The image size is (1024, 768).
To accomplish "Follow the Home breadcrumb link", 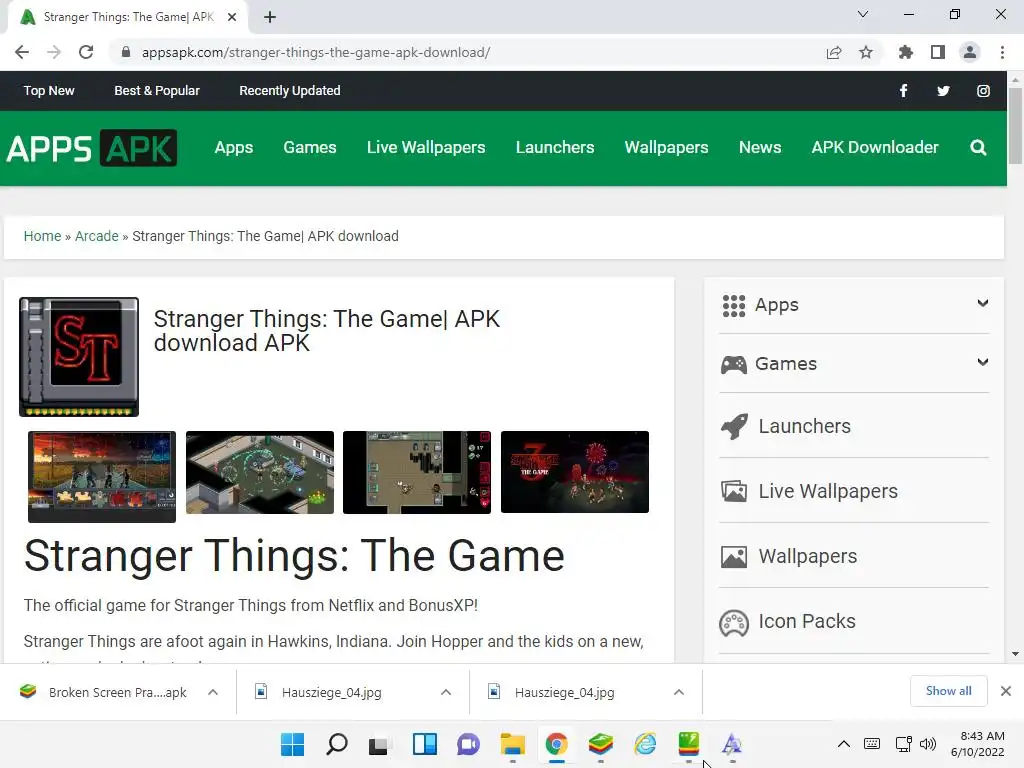I will point(42,236).
